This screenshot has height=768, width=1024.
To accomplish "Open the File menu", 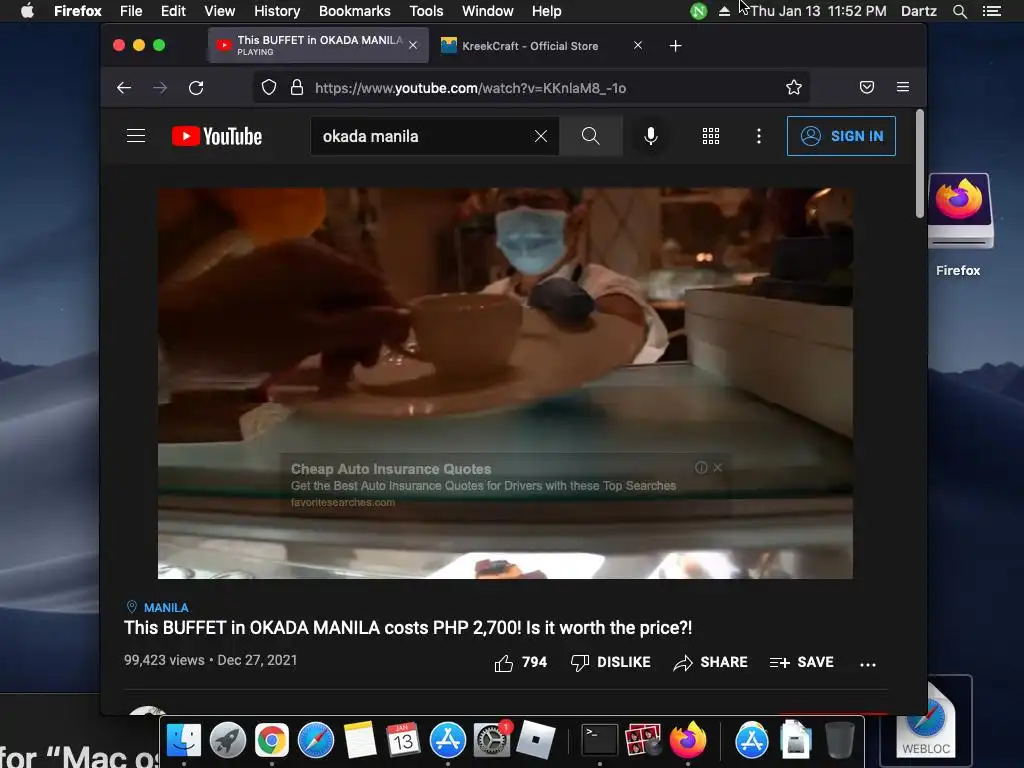I will coord(131,11).
